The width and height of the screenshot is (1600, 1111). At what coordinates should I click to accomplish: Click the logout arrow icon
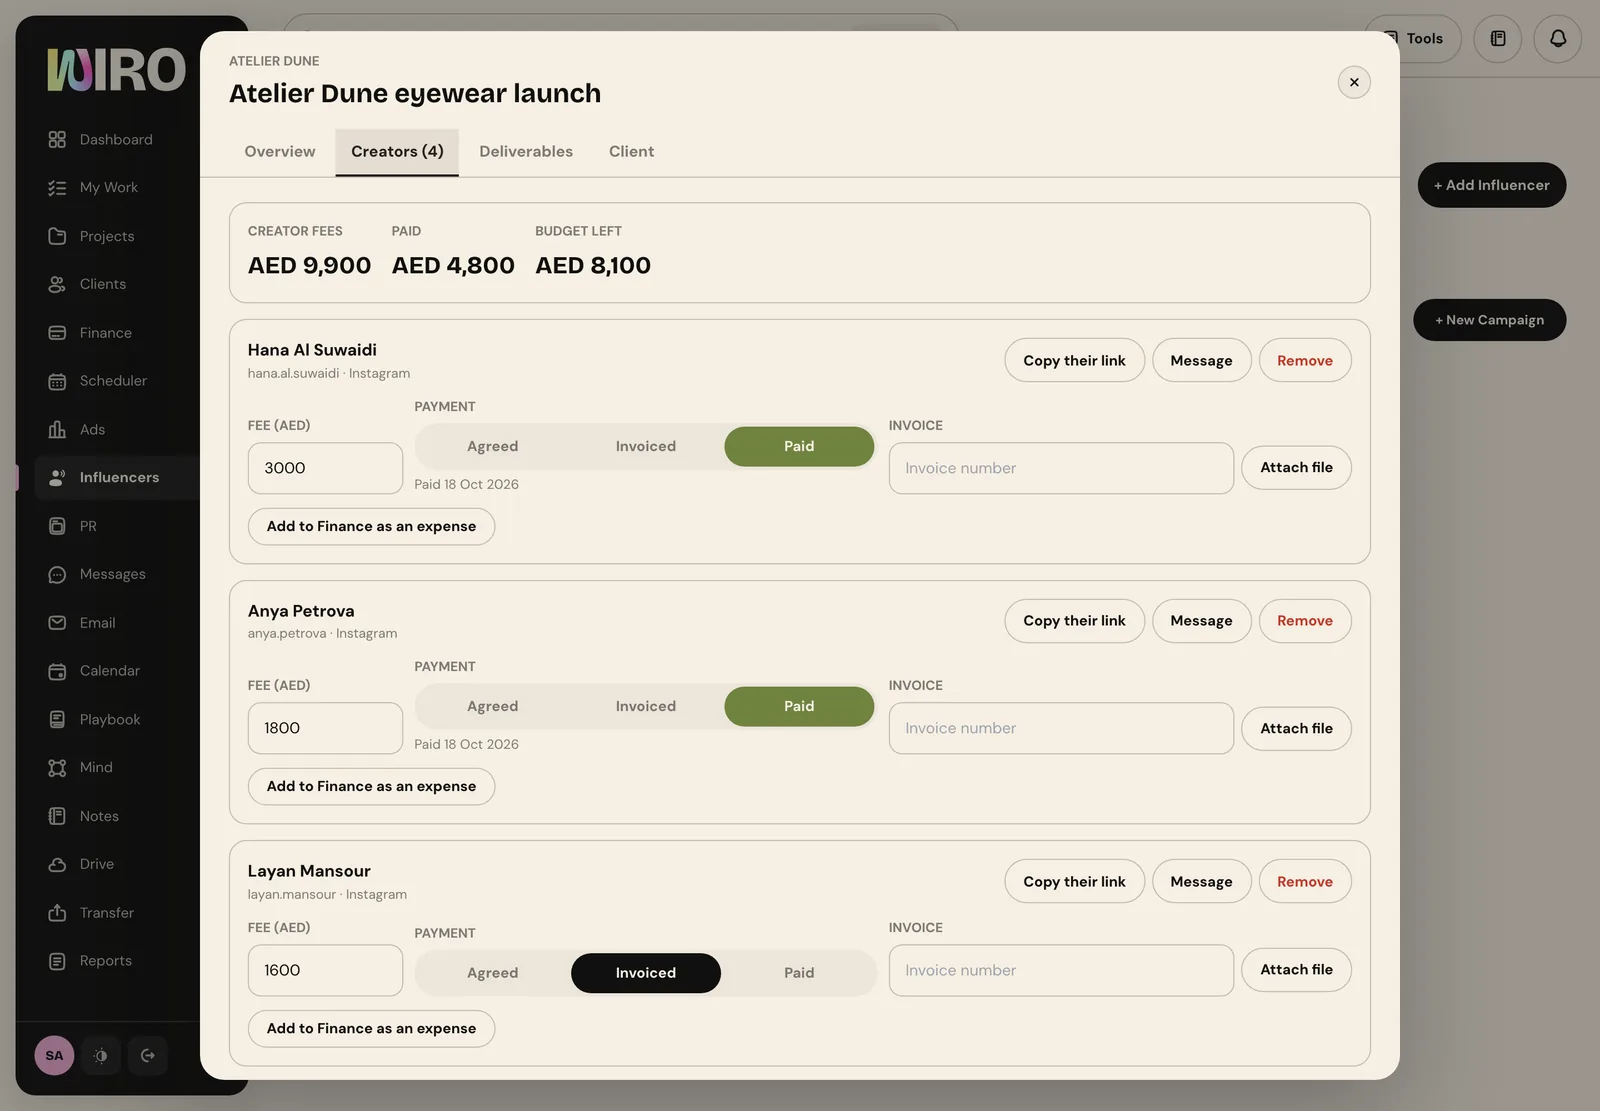(148, 1055)
